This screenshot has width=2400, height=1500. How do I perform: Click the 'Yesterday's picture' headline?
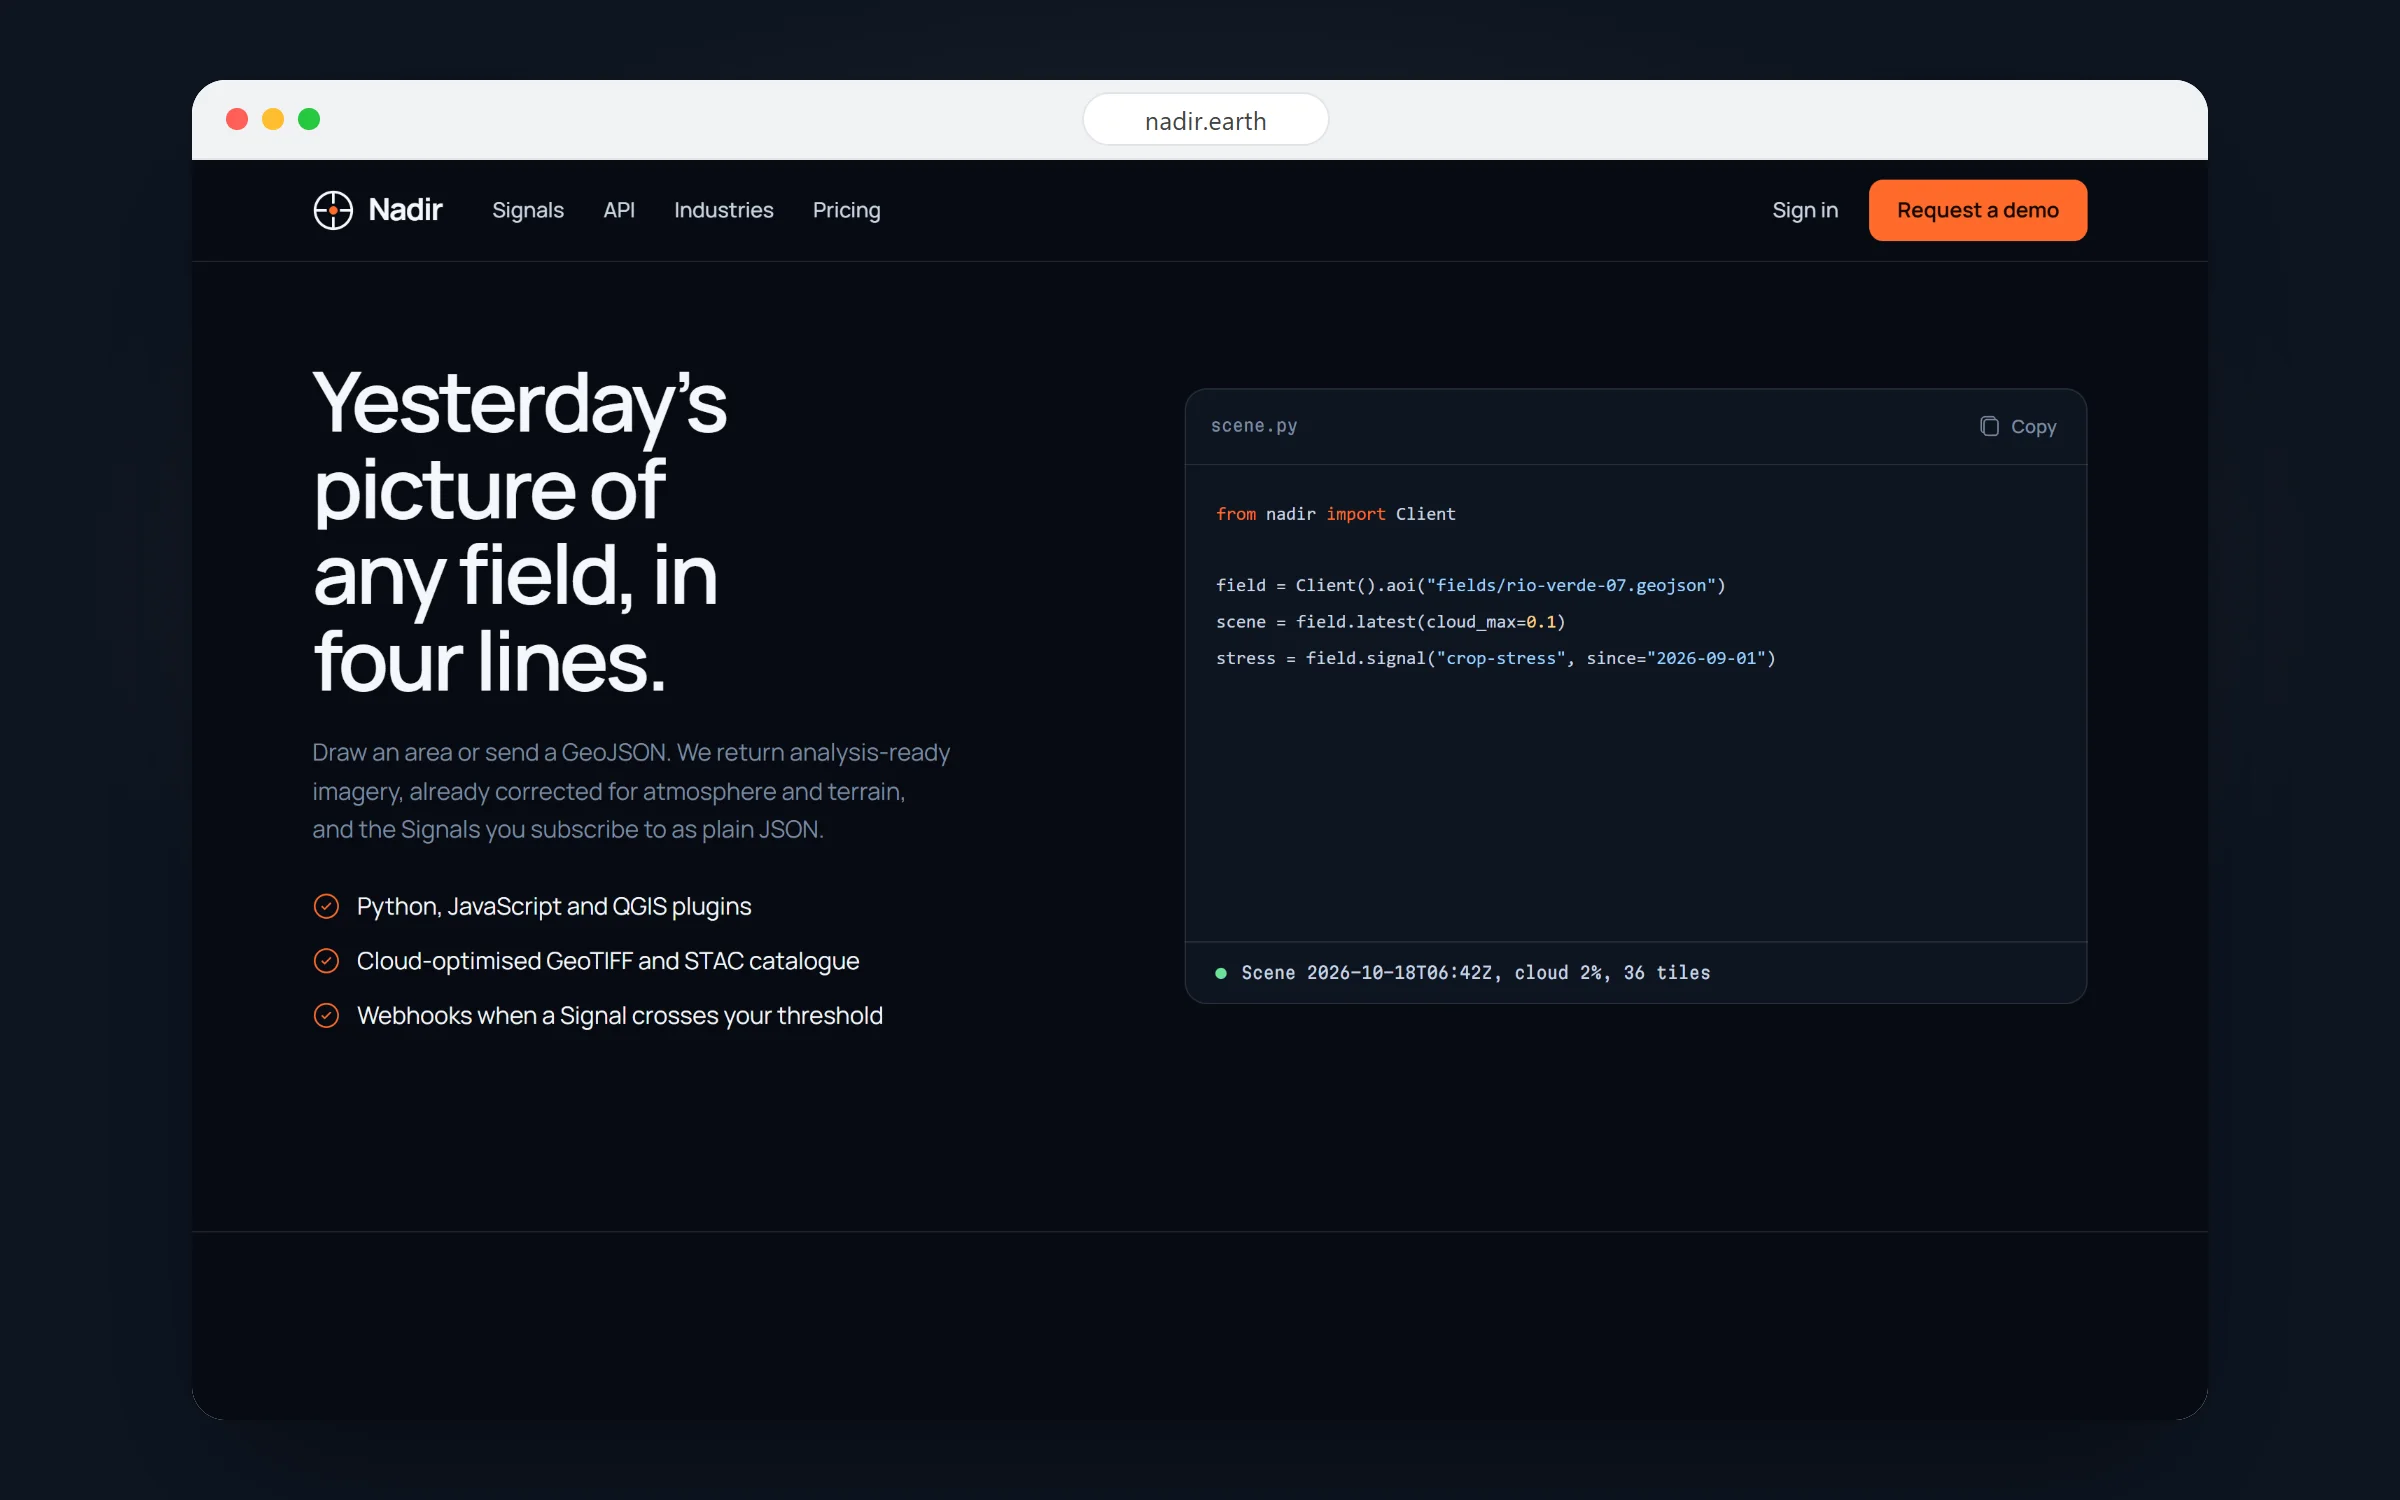click(x=520, y=530)
